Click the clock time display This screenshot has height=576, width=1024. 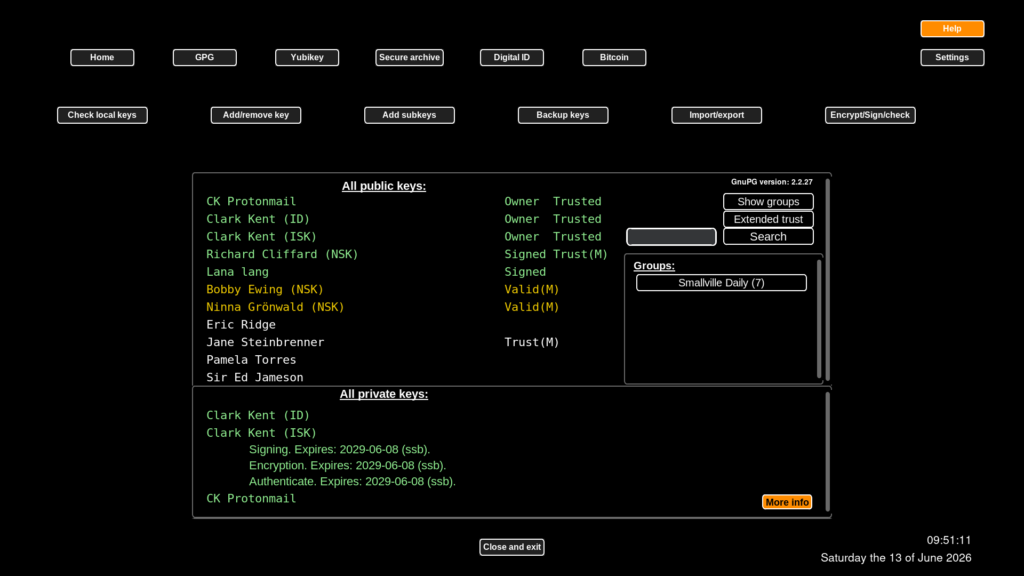point(949,540)
